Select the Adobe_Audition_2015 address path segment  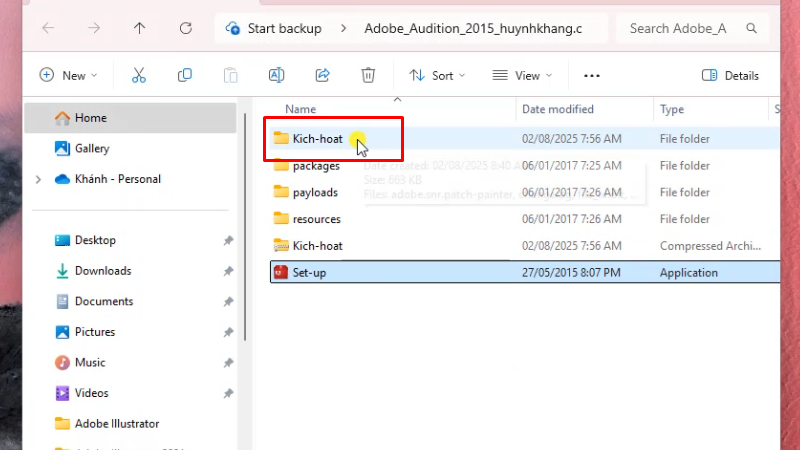pos(473,29)
